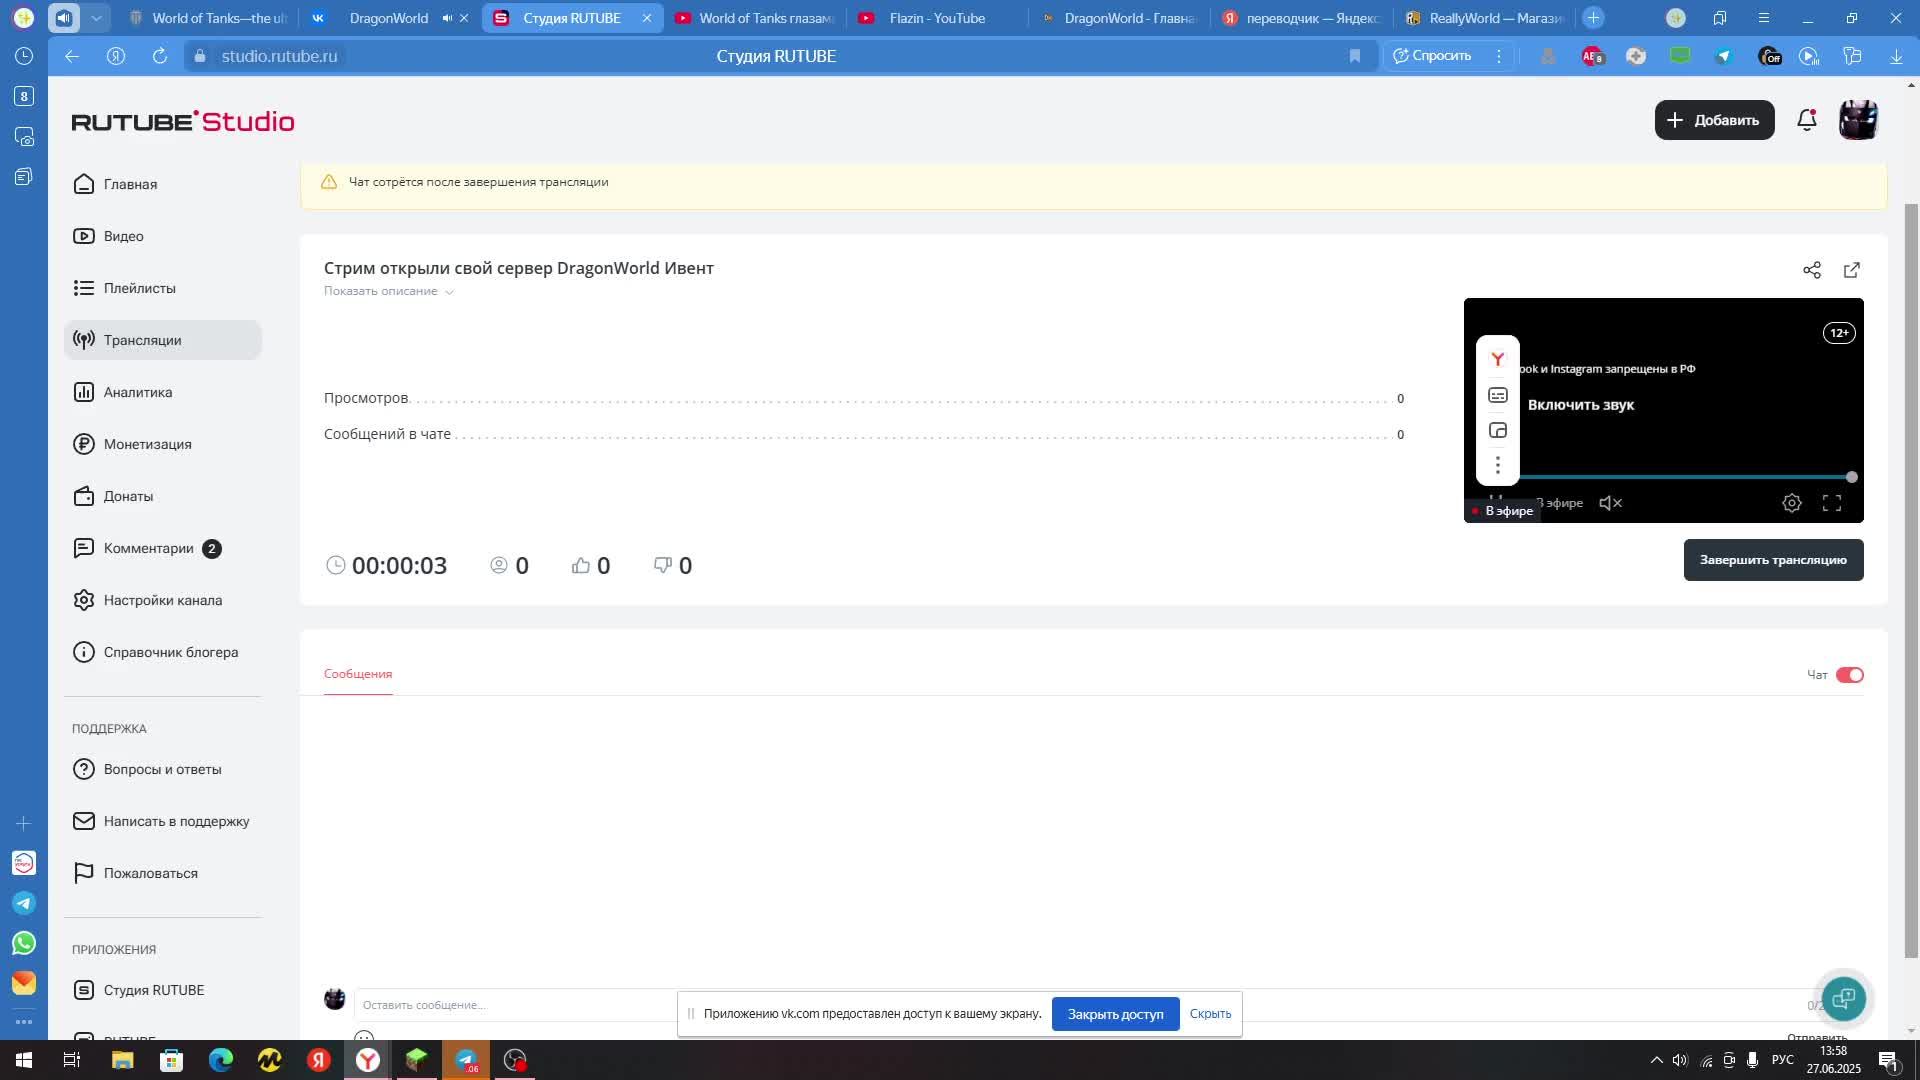Expand Показать описание
This screenshot has height=1080, width=1920.
pos(388,291)
